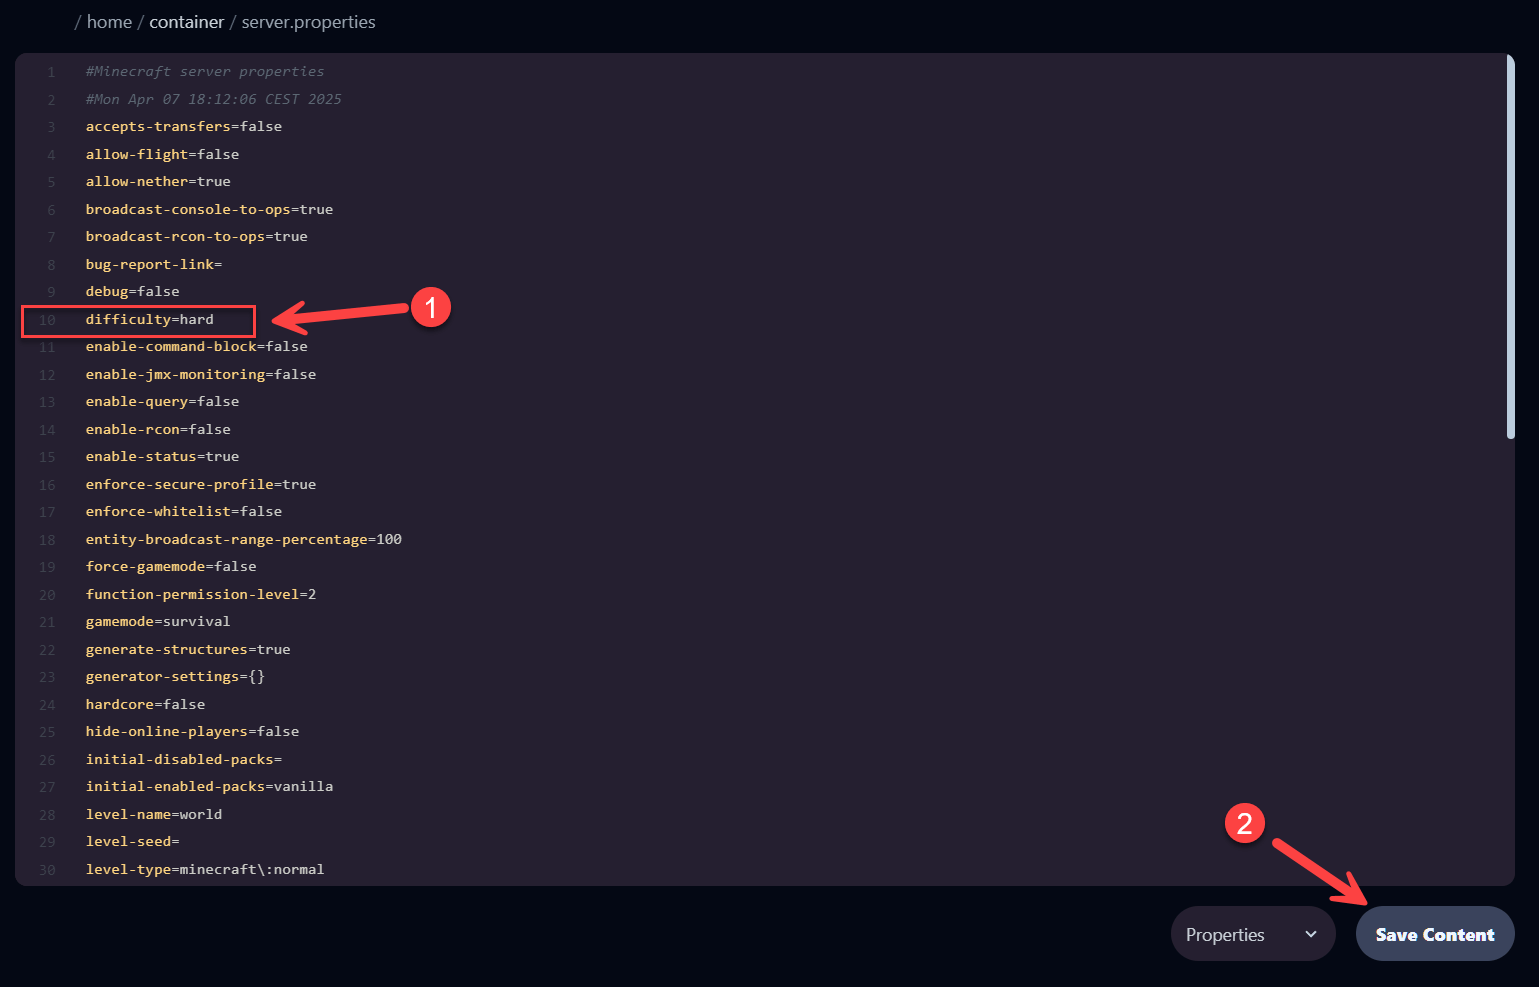Navigate to the home breadcrumb link
The width and height of the screenshot is (1539, 987).
pyautogui.click(x=109, y=22)
